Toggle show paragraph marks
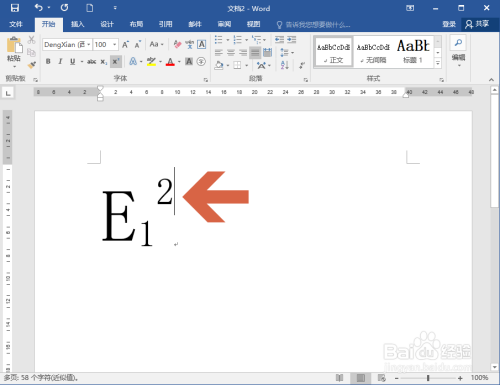Screen dimensions: 500x385 pyautogui.click(x=302, y=65)
